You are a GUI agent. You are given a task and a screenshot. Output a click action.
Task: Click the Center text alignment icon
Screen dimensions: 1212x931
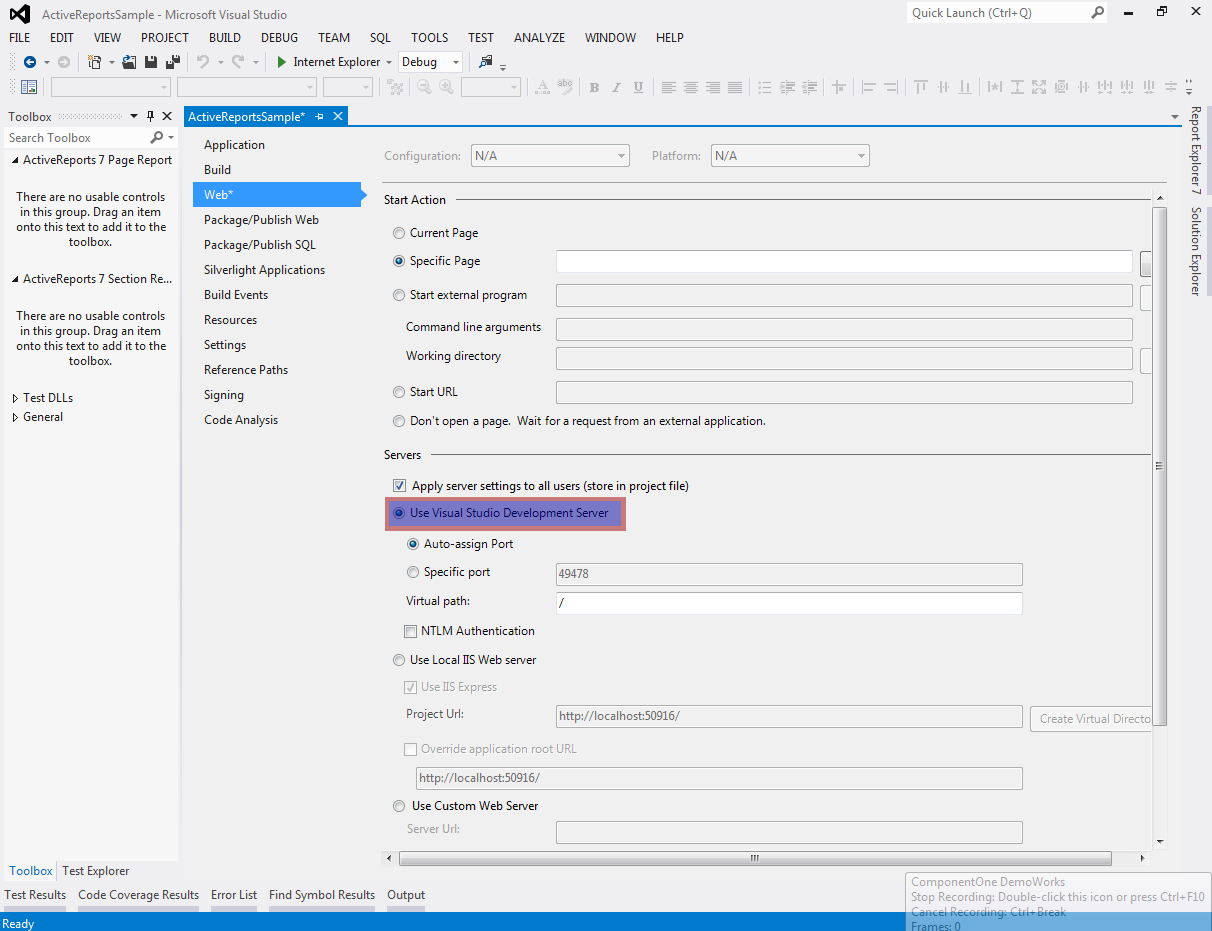(x=691, y=87)
